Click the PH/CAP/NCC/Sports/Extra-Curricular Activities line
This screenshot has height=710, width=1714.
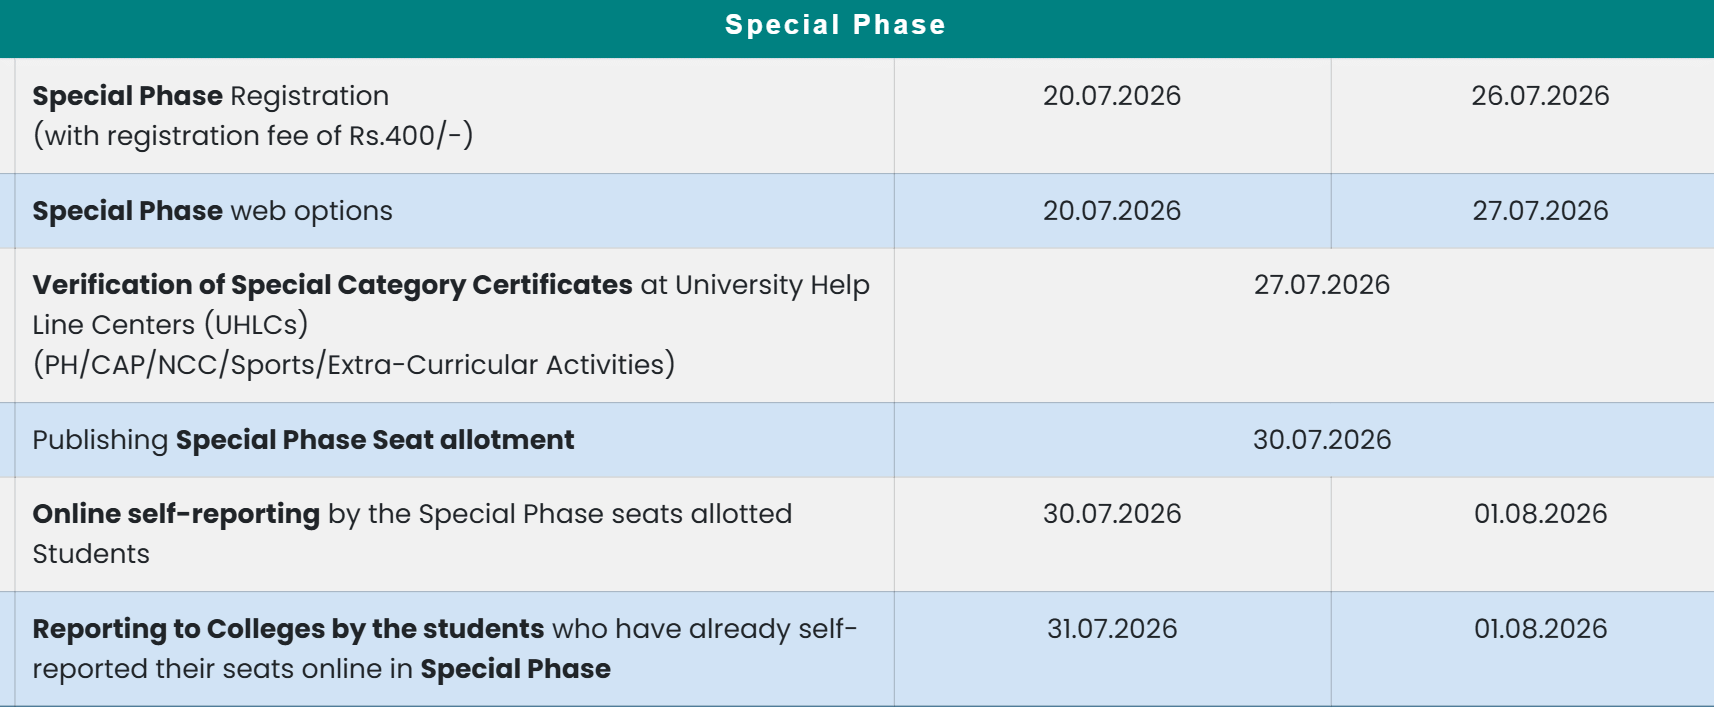point(354,365)
